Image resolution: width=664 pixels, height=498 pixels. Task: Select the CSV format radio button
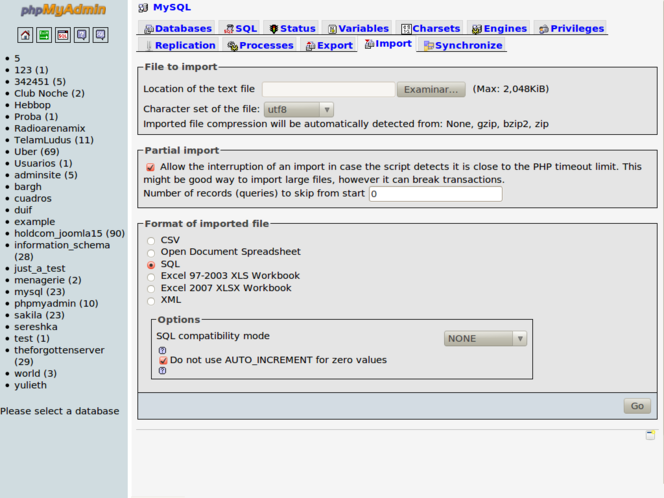151,240
